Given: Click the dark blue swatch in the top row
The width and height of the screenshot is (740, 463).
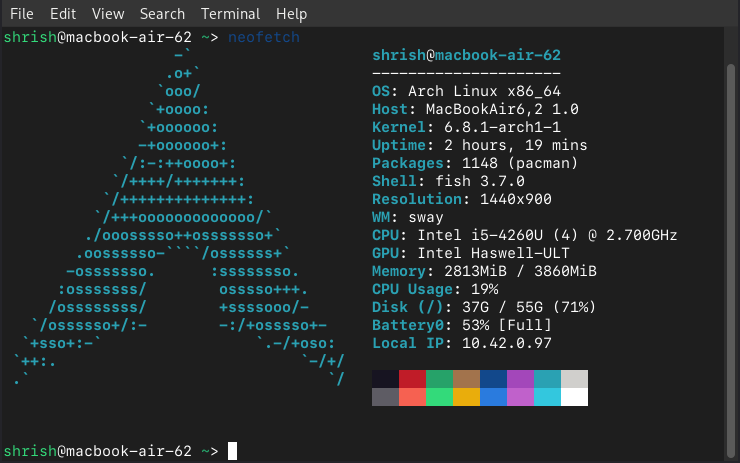Looking at the screenshot, I should (x=493, y=379).
